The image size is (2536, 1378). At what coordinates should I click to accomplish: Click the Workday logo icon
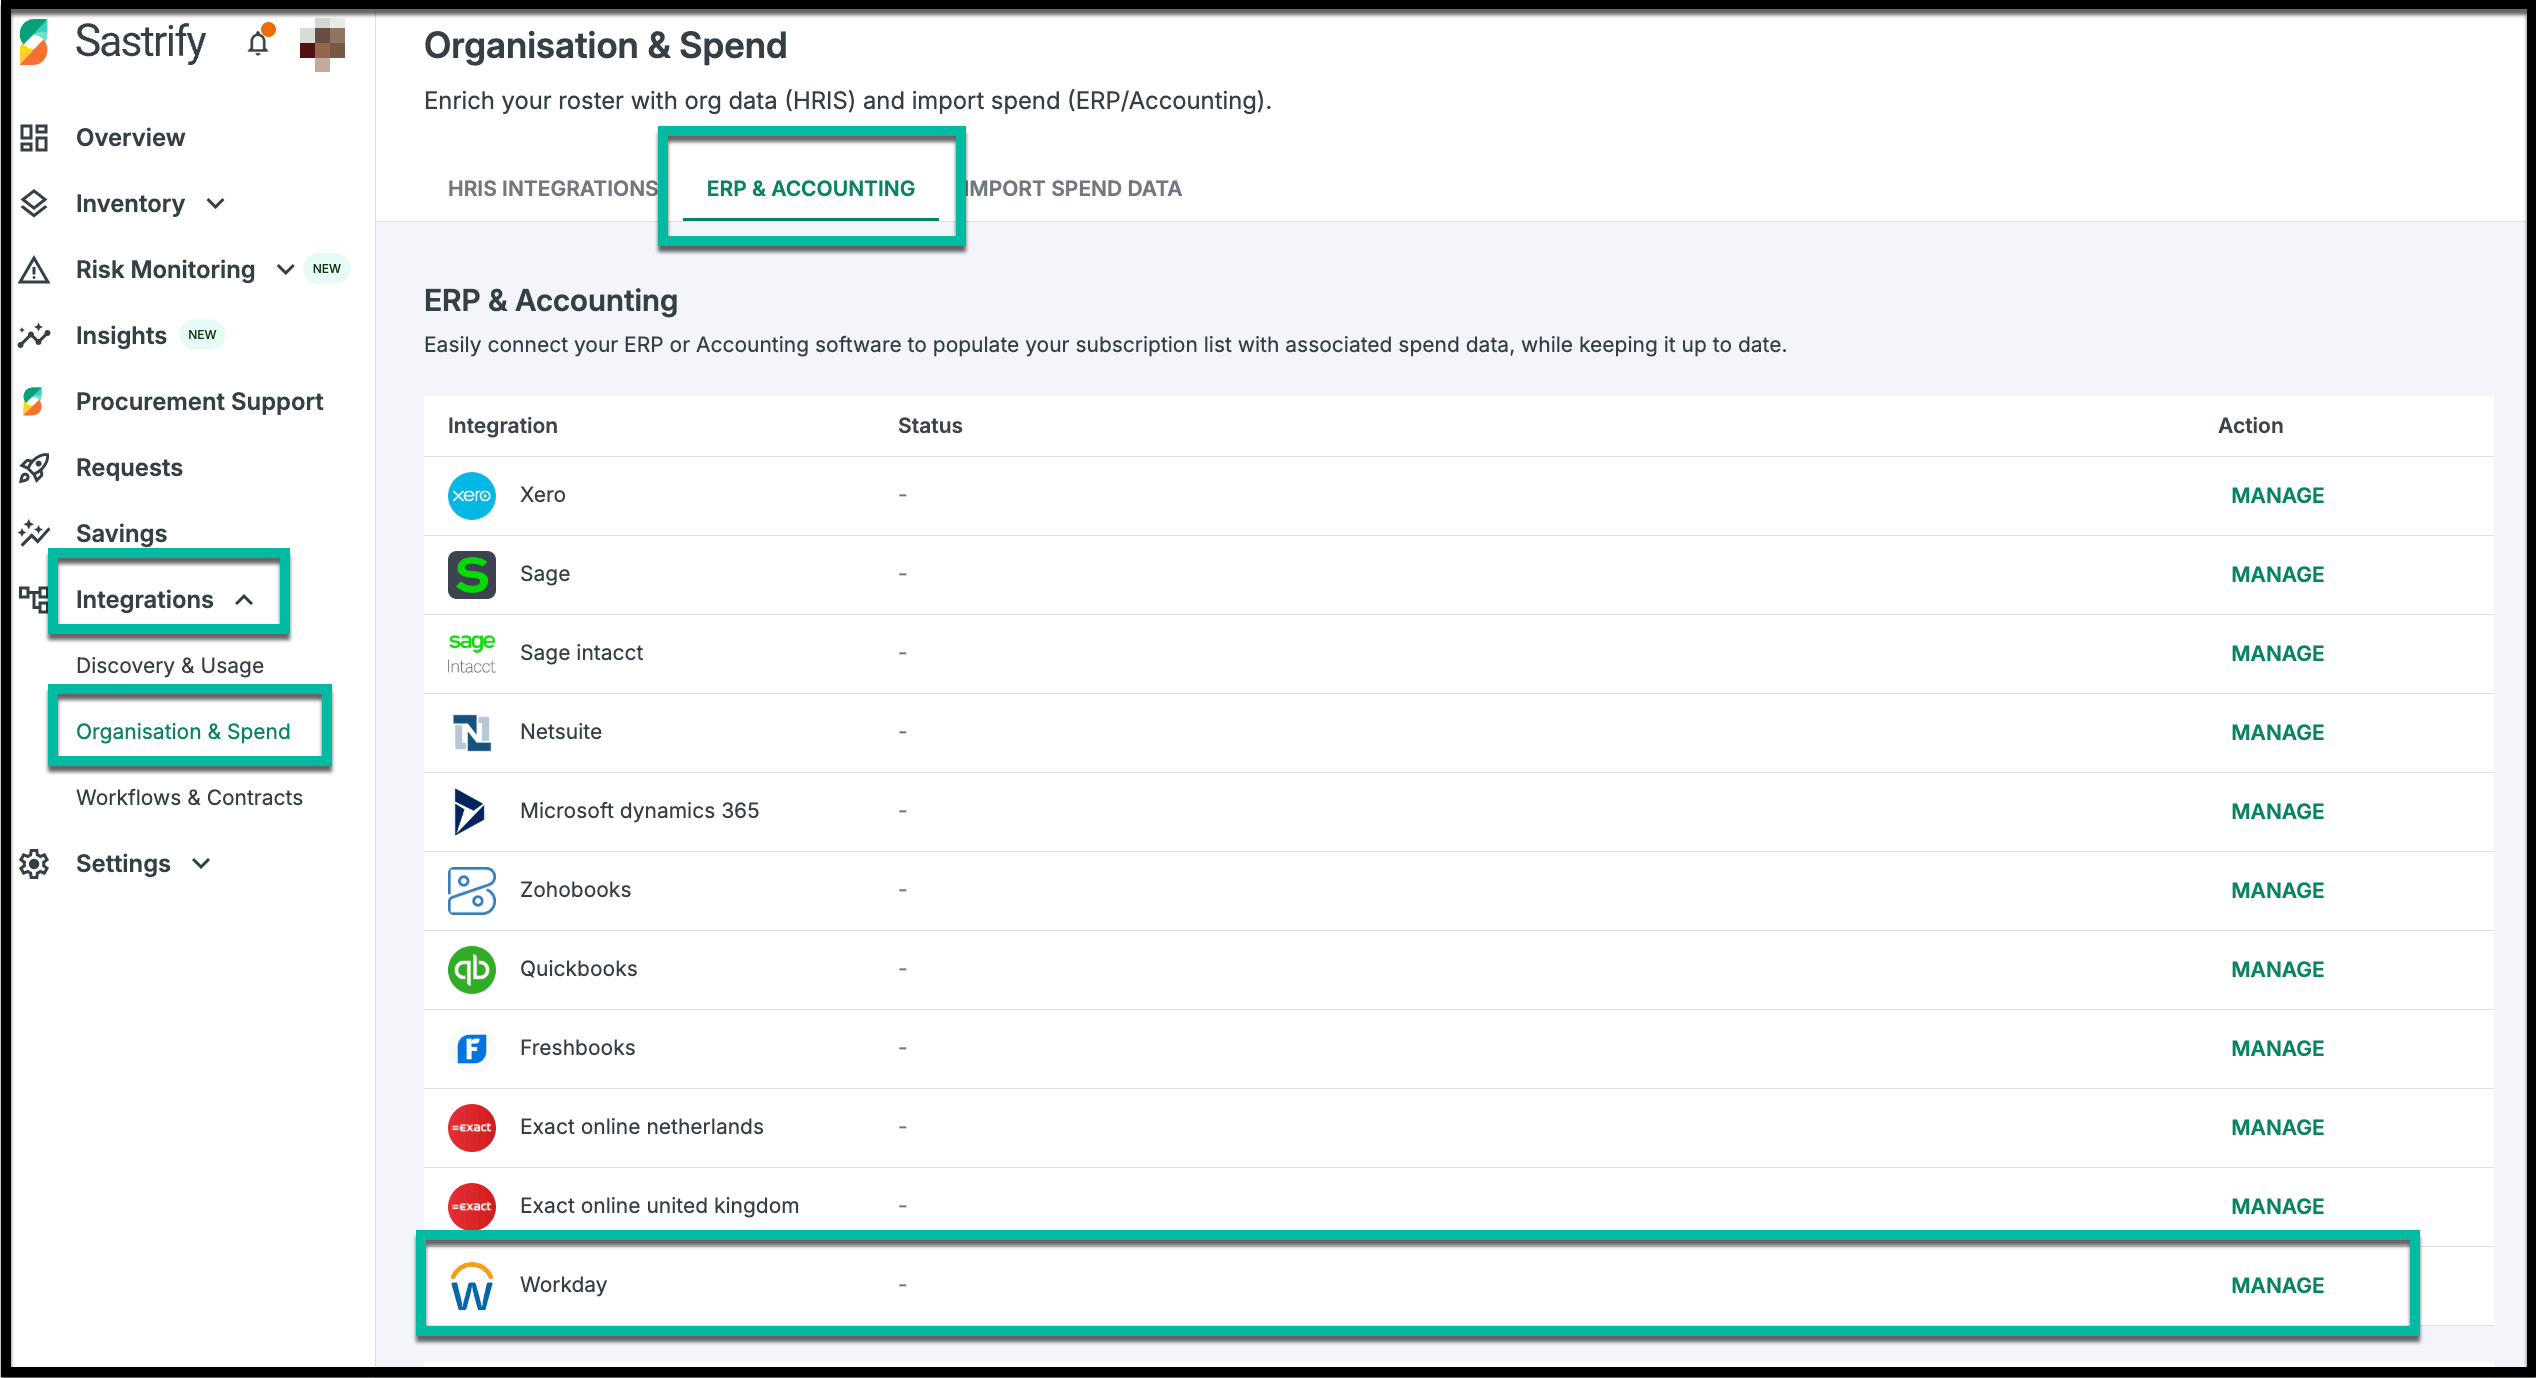point(471,1286)
